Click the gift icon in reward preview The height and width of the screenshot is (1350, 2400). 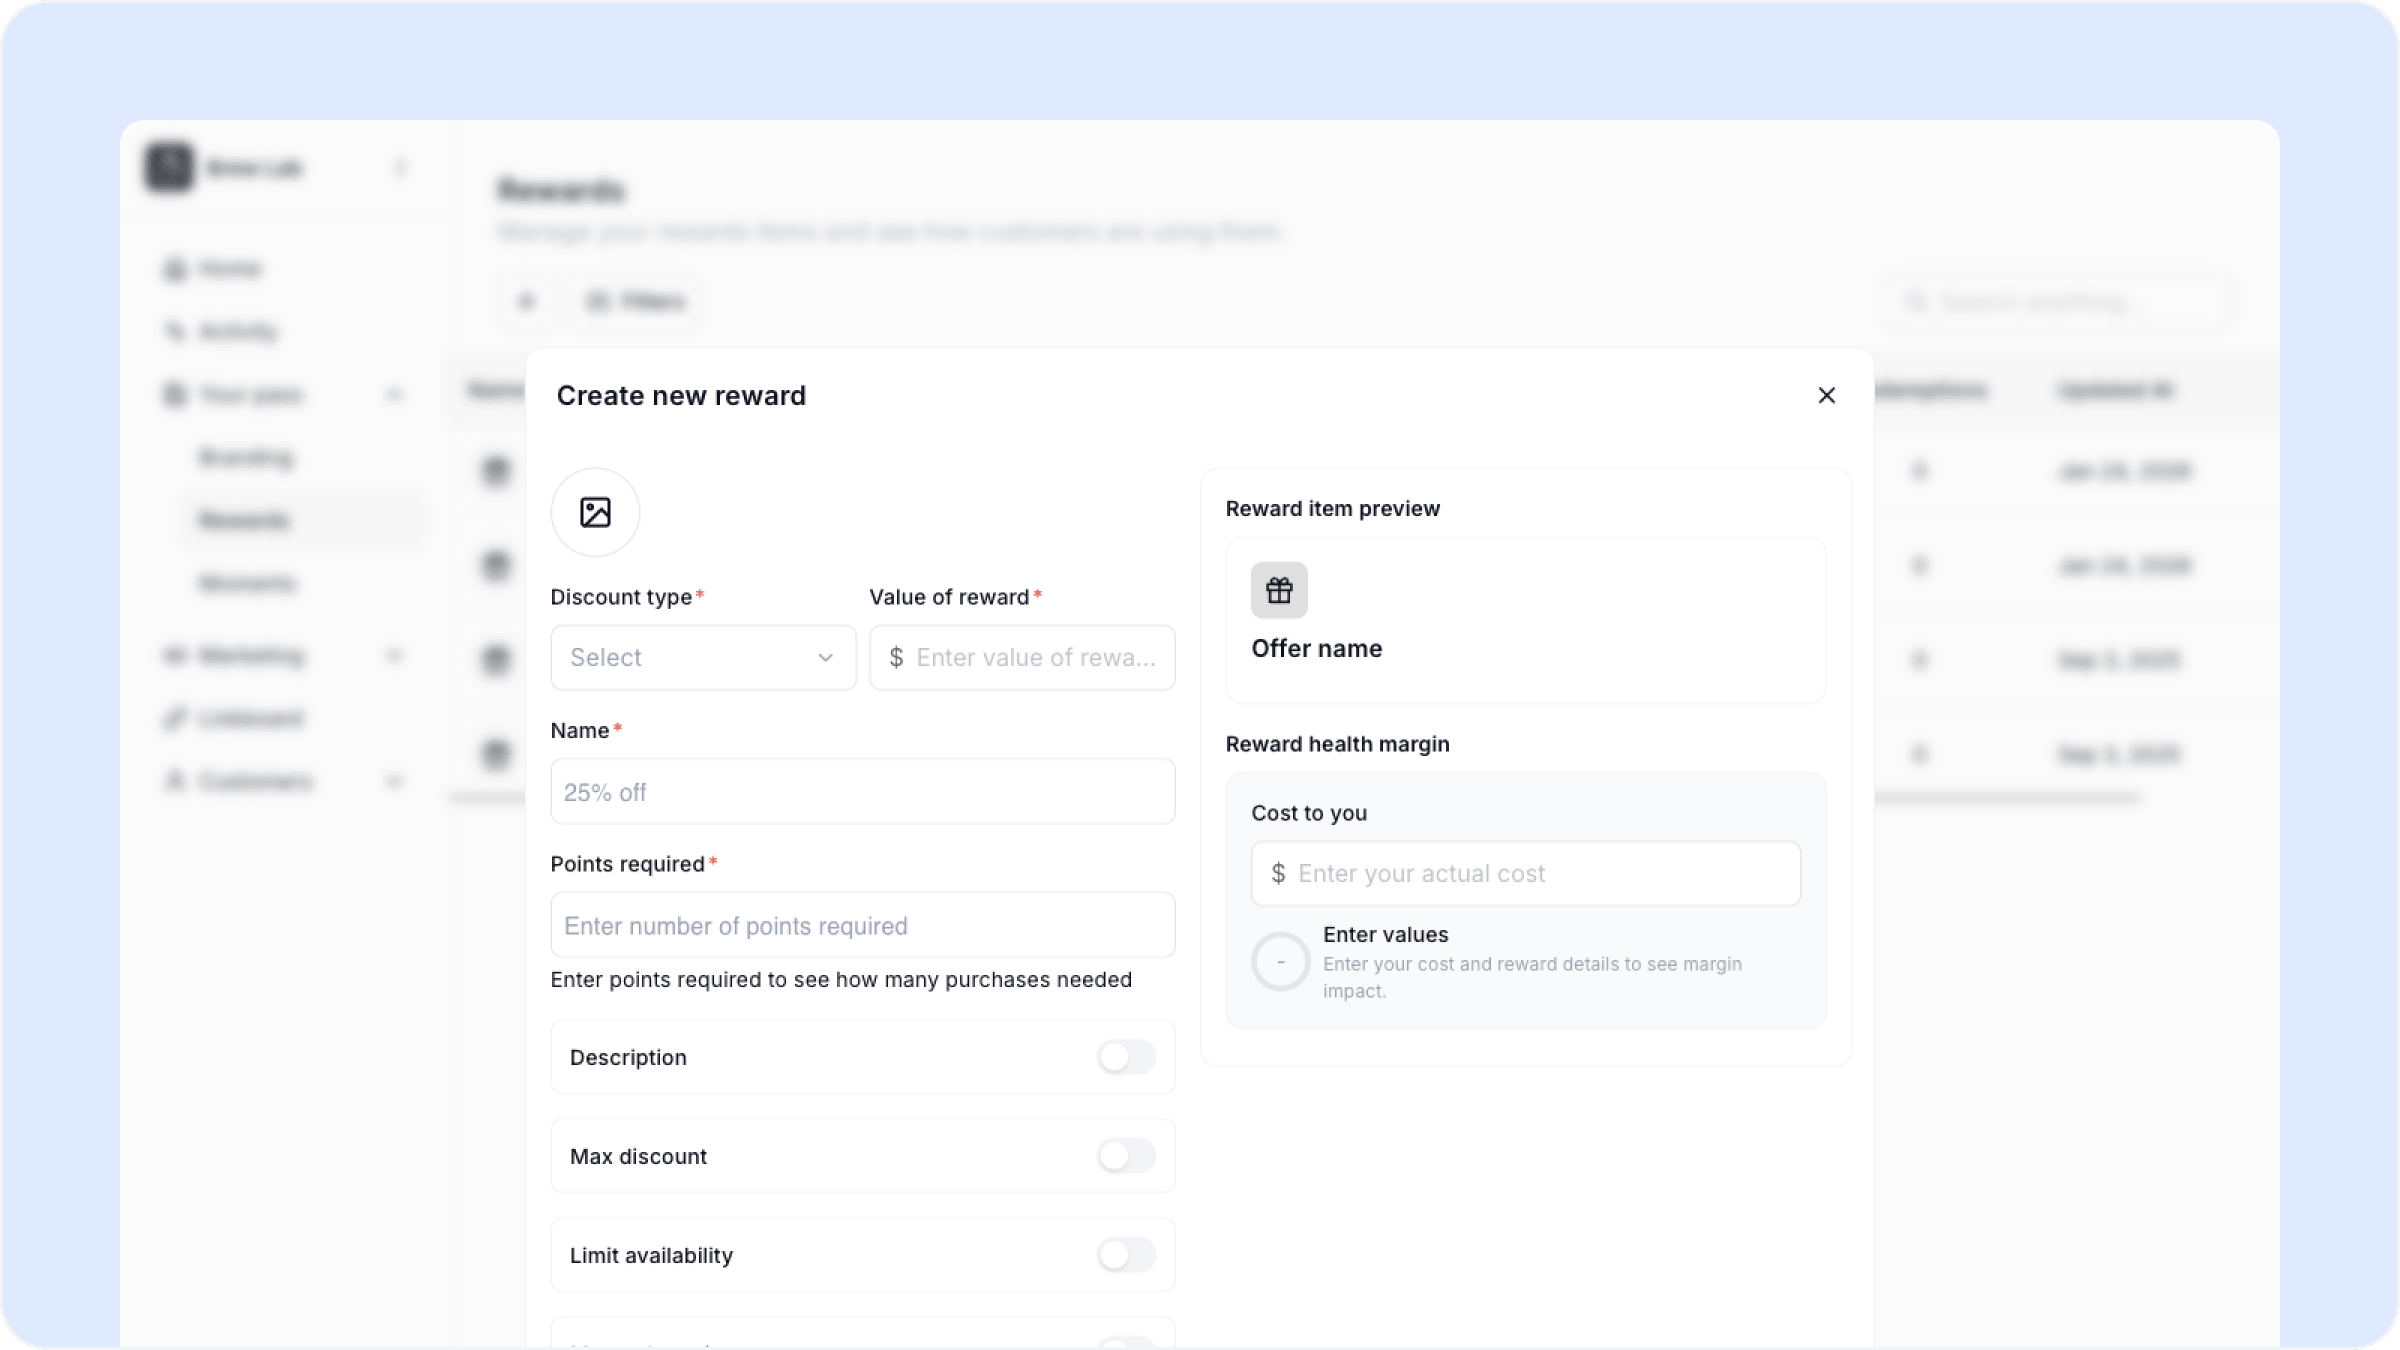[x=1279, y=590]
